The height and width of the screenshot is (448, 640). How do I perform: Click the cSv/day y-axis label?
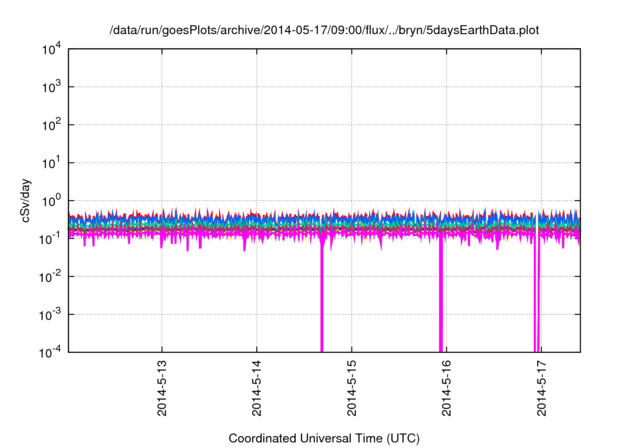26,200
